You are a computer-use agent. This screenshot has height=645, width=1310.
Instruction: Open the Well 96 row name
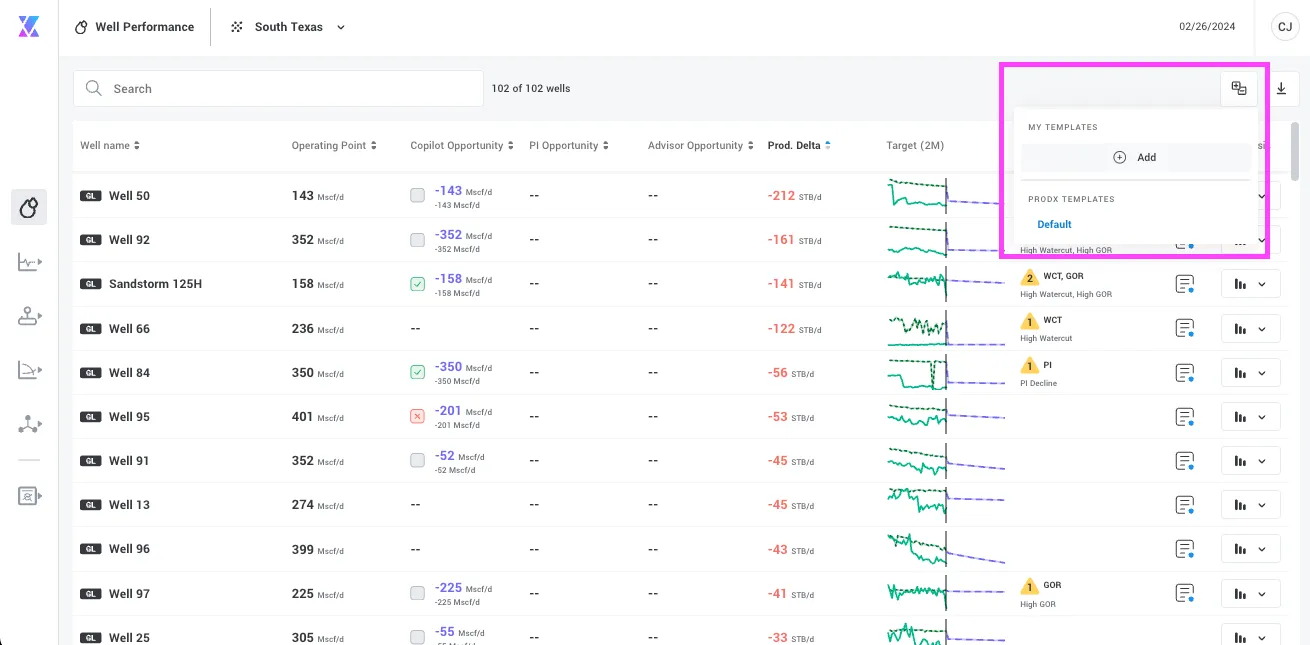click(129, 549)
